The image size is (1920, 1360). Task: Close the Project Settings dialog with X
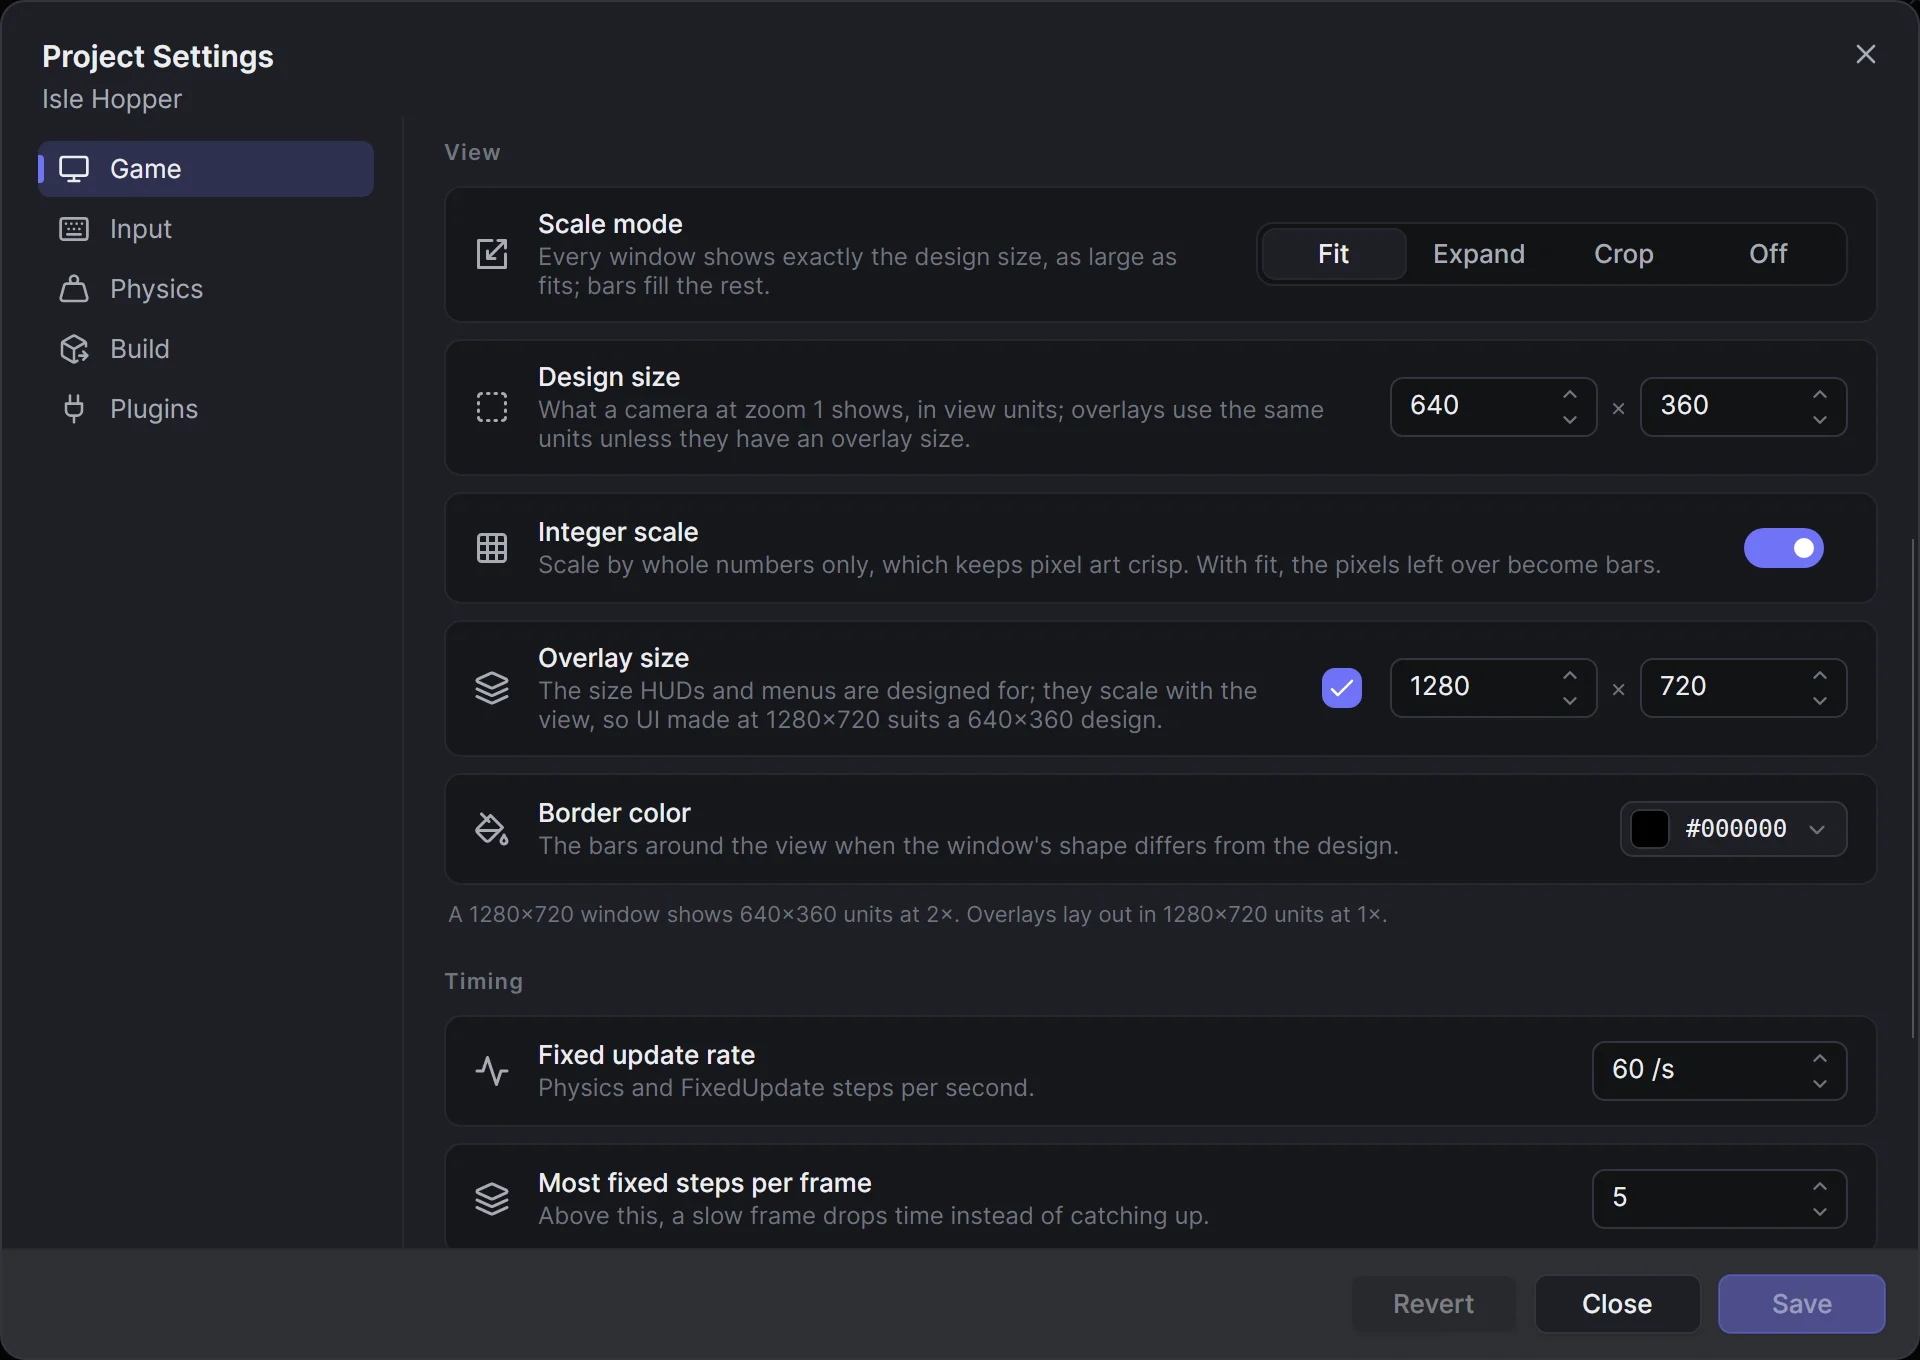click(x=1866, y=54)
